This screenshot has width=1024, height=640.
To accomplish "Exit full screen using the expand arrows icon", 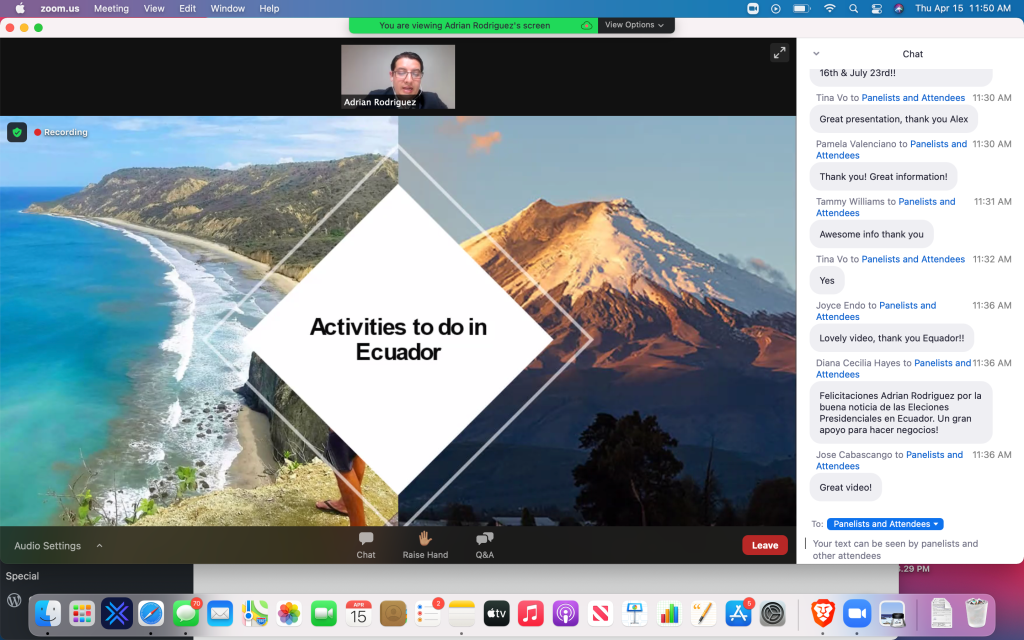I will click(x=779, y=53).
